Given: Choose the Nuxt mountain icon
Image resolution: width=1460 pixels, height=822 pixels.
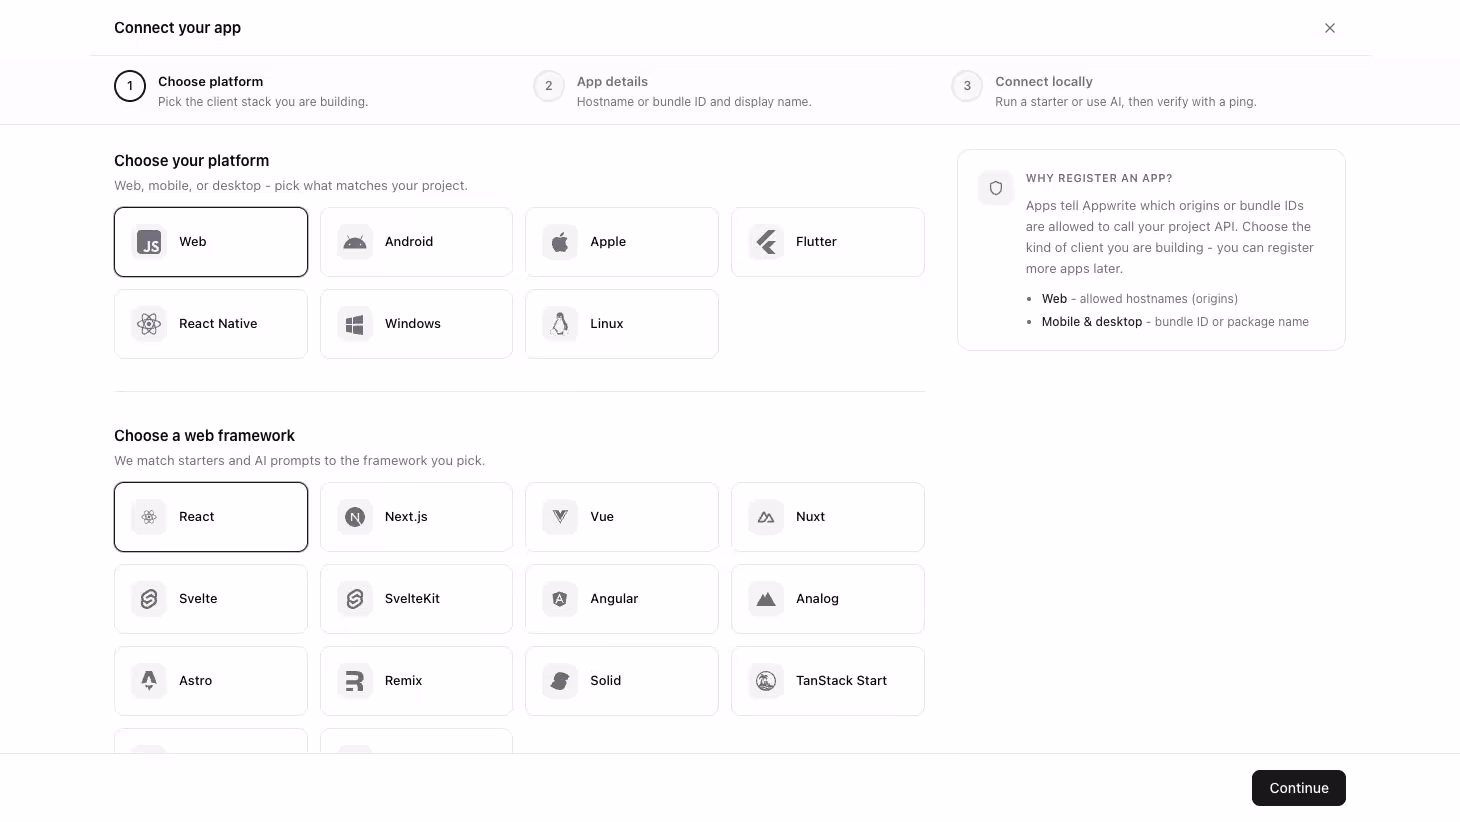Looking at the screenshot, I should point(766,517).
